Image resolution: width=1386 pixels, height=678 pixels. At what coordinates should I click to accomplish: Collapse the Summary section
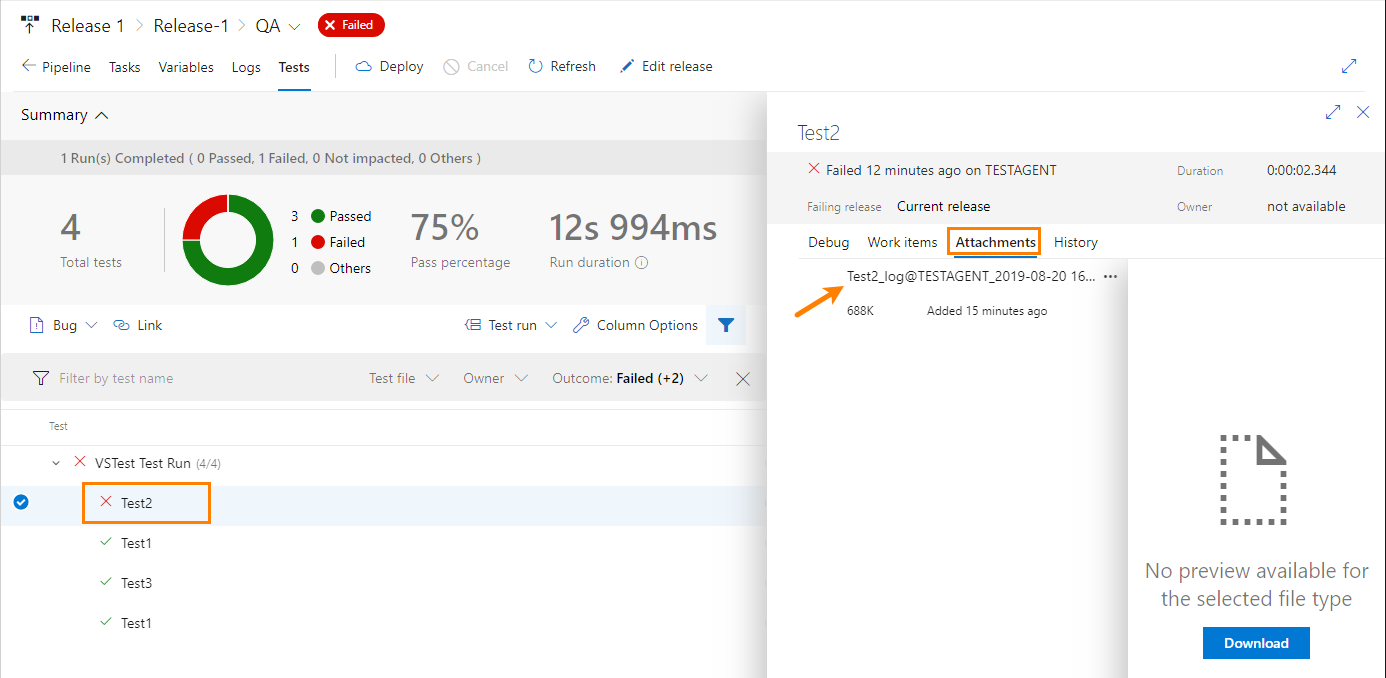[x=99, y=114]
